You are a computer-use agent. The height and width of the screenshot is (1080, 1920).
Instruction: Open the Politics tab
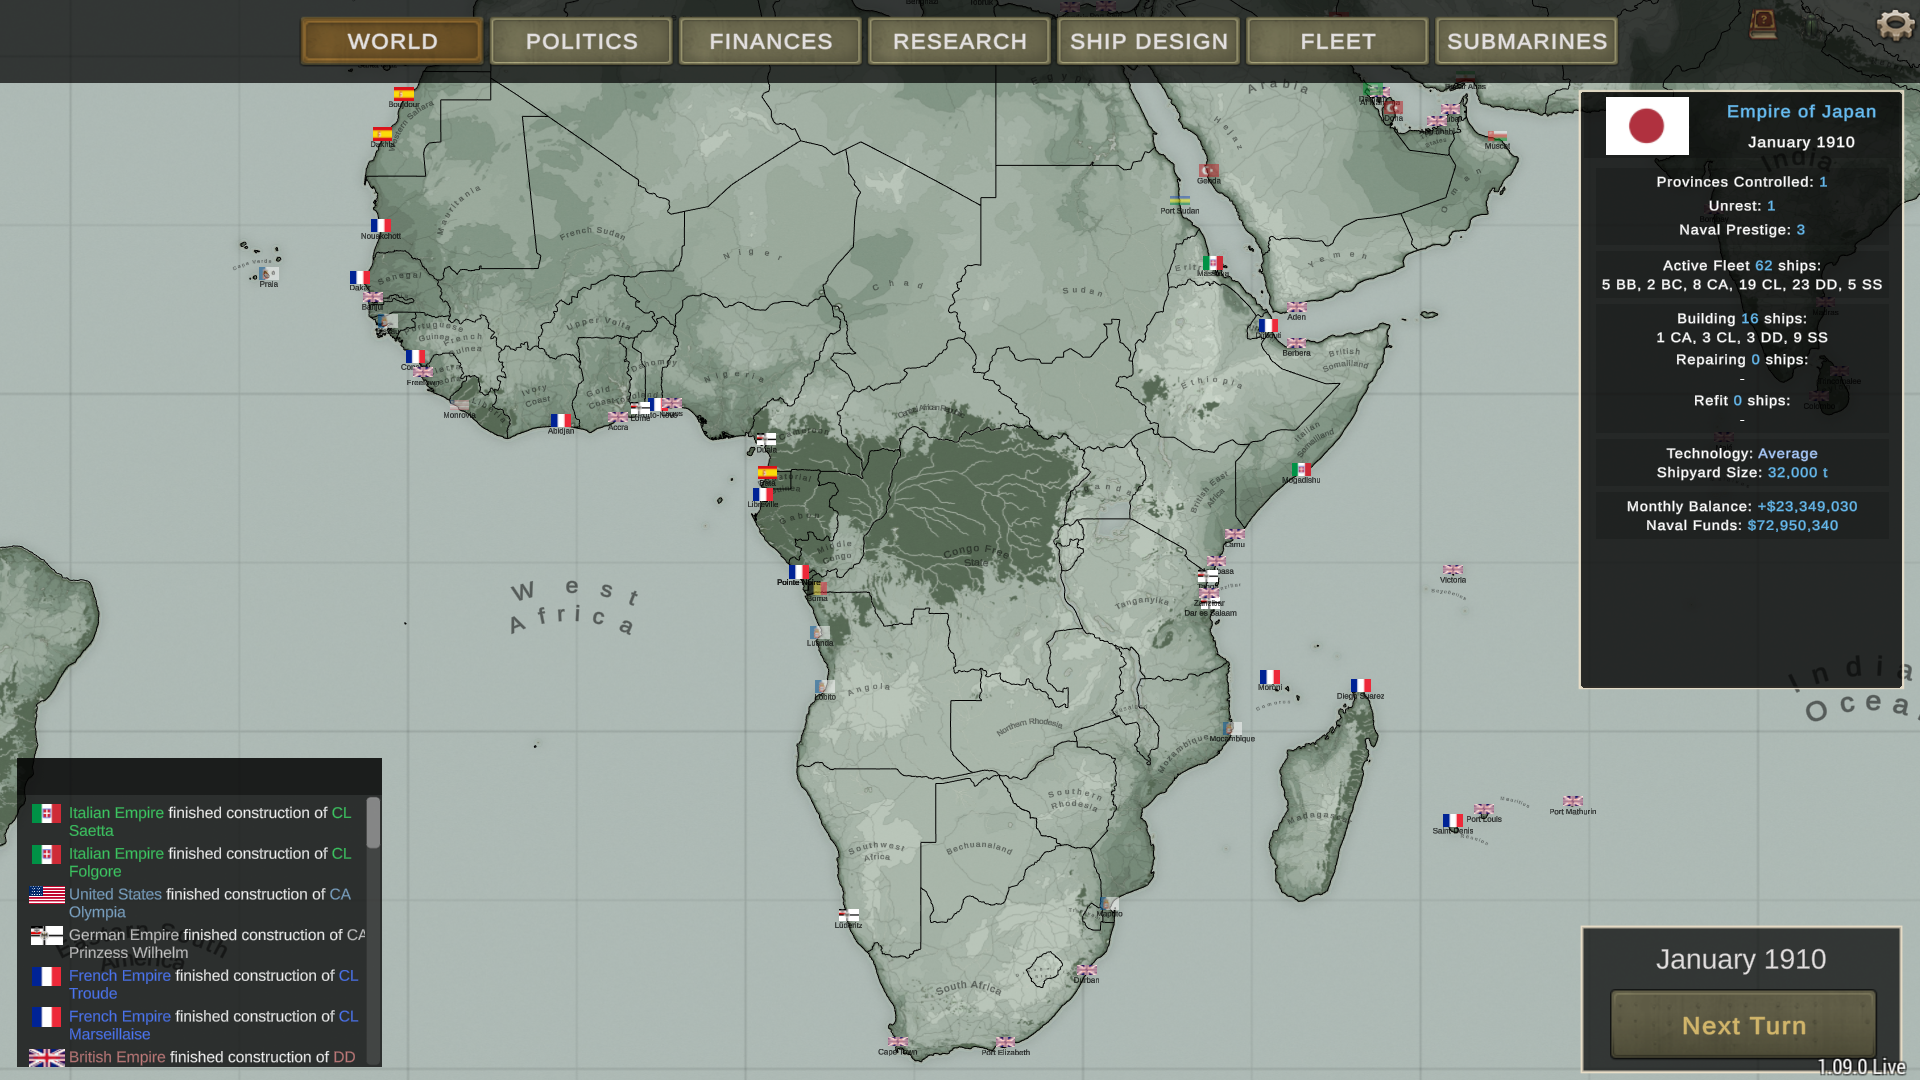click(x=581, y=41)
